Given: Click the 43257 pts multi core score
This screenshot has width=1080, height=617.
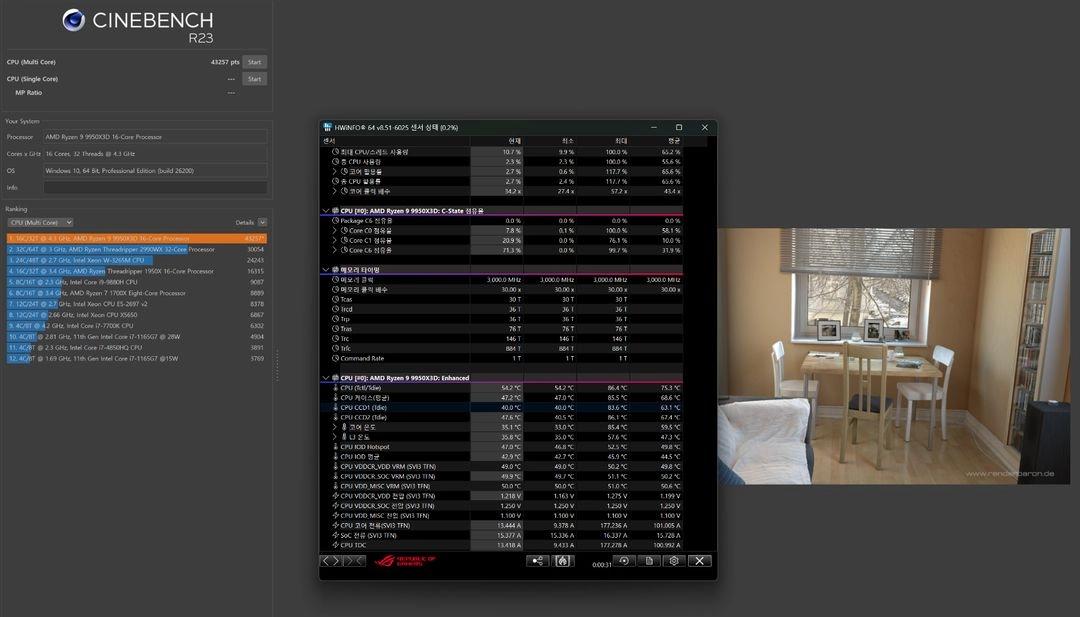Looking at the screenshot, I should (225, 62).
